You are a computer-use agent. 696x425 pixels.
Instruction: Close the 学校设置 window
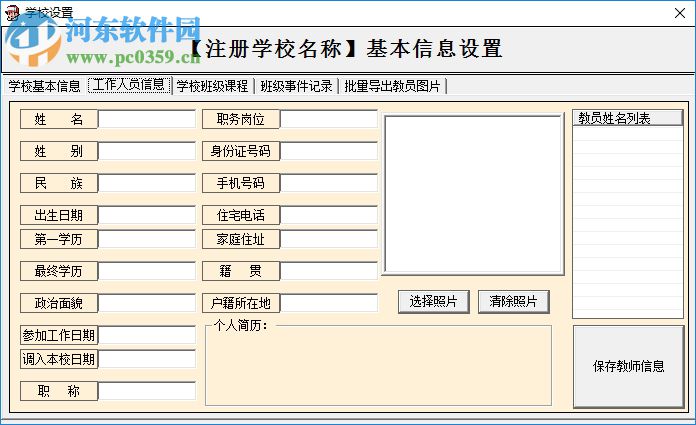(680, 13)
